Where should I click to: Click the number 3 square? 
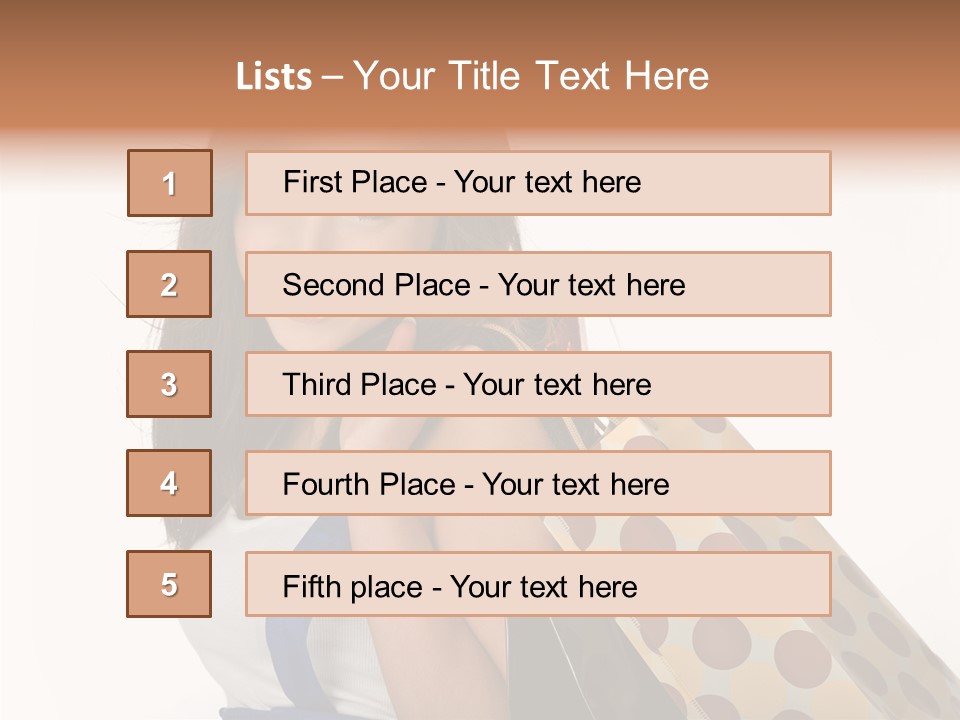tap(169, 384)
